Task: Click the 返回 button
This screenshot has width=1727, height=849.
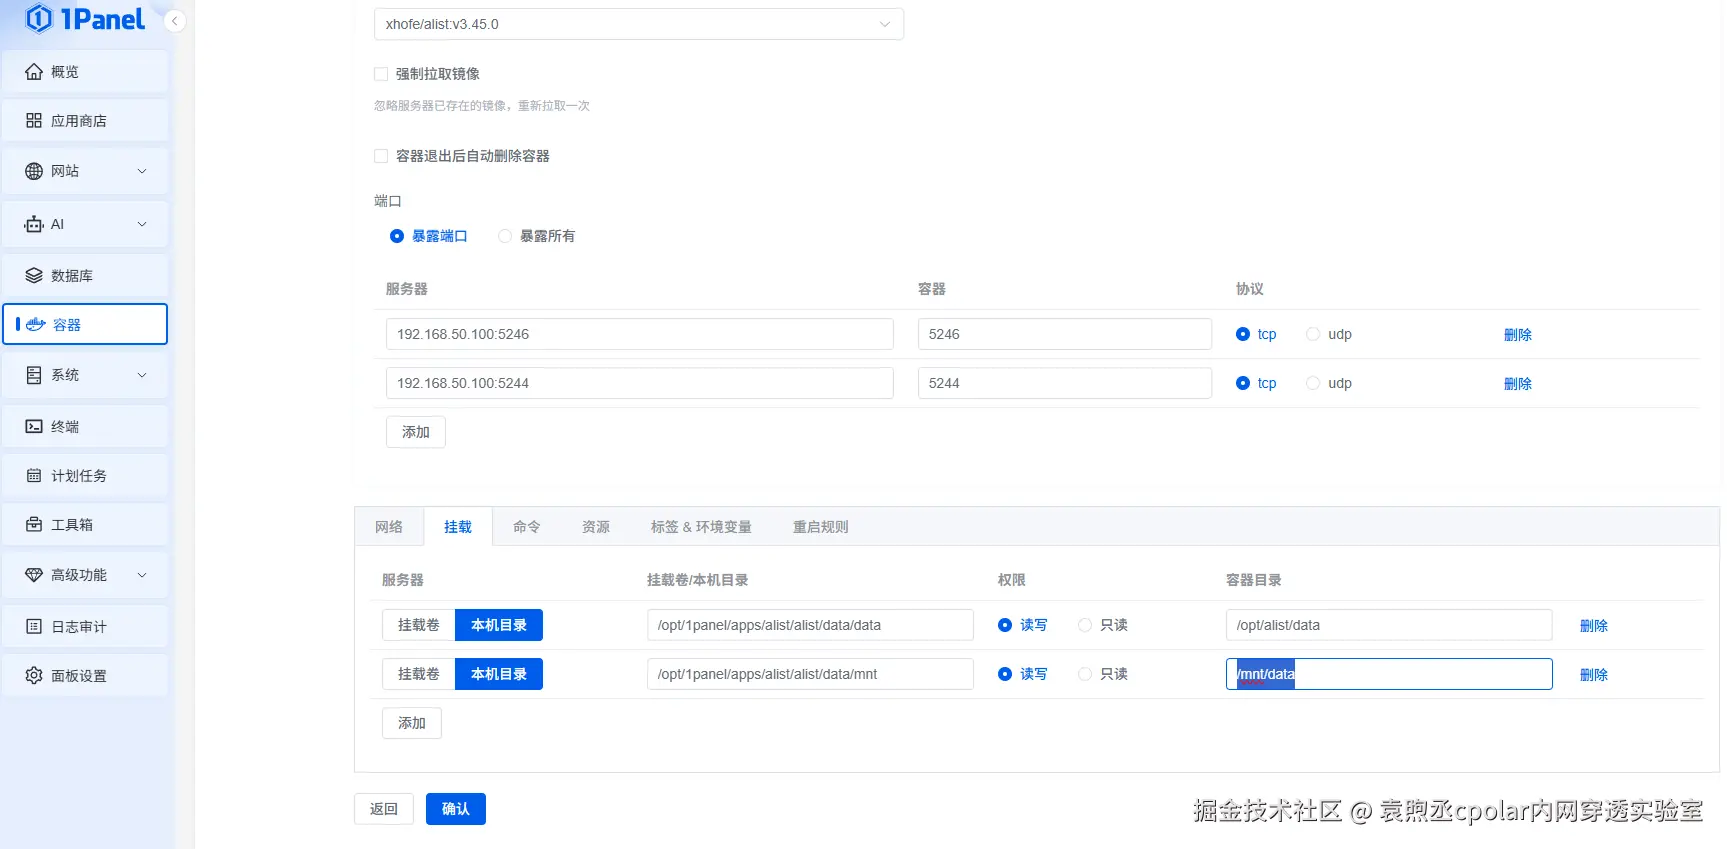Action: [384, 809]
